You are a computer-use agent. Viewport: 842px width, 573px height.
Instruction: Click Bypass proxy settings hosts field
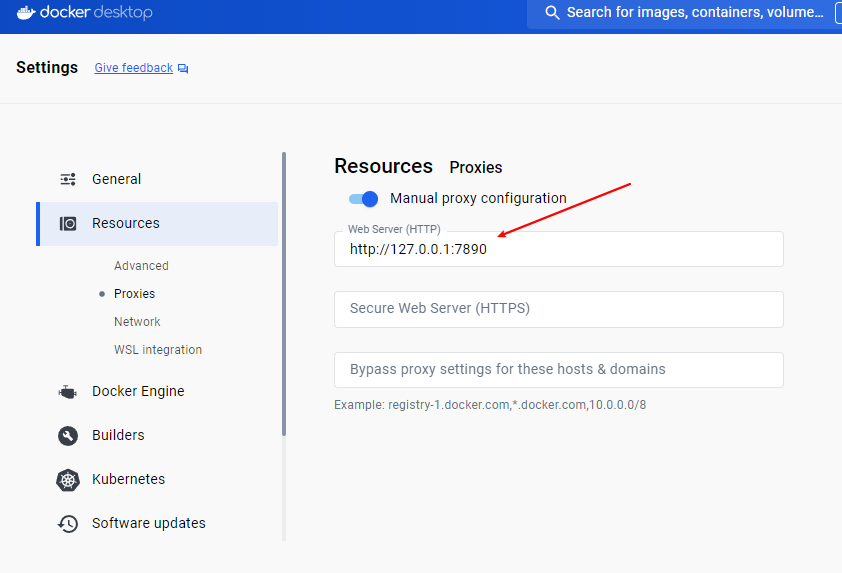pyautogui.click(x=558, y=370)
